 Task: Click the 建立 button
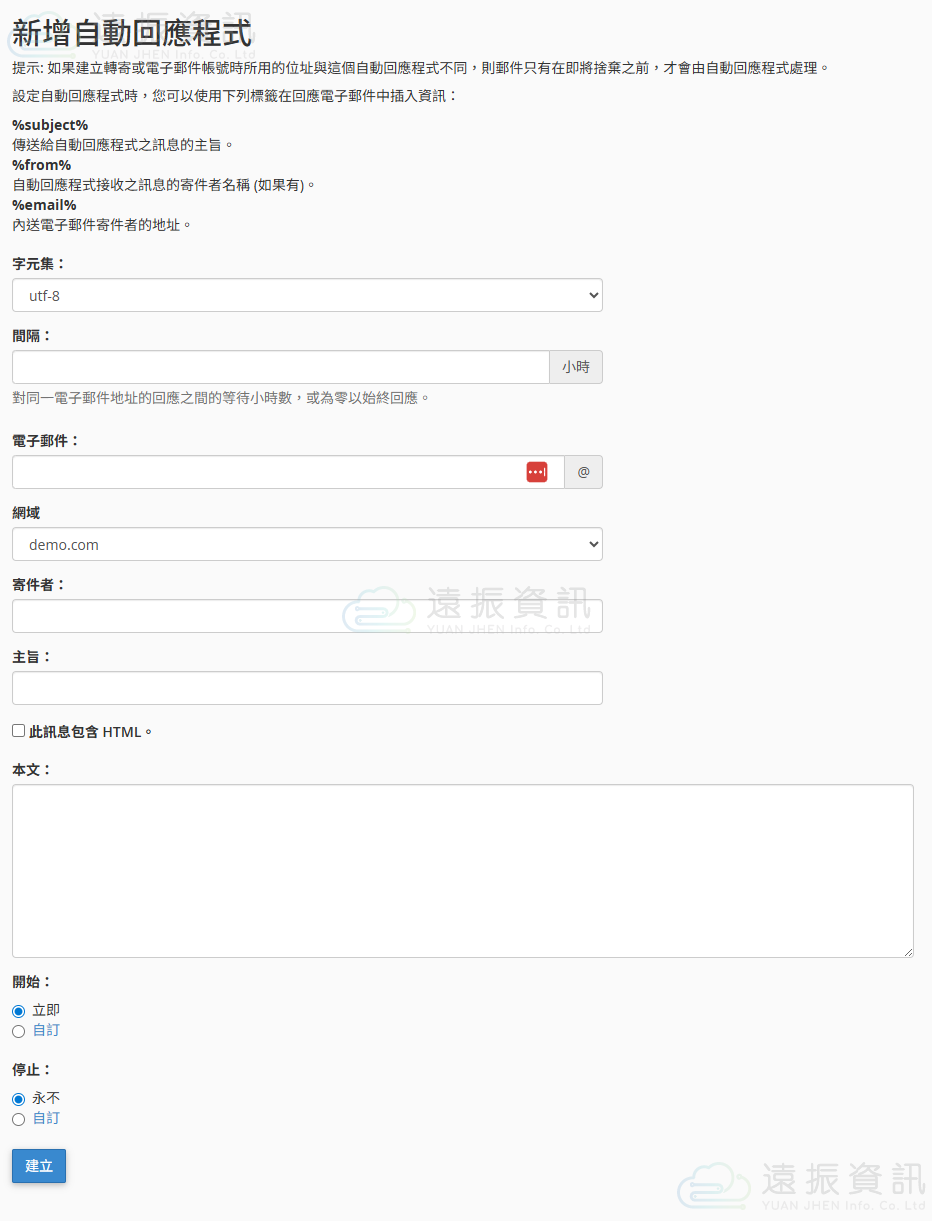pos(39,1166)
